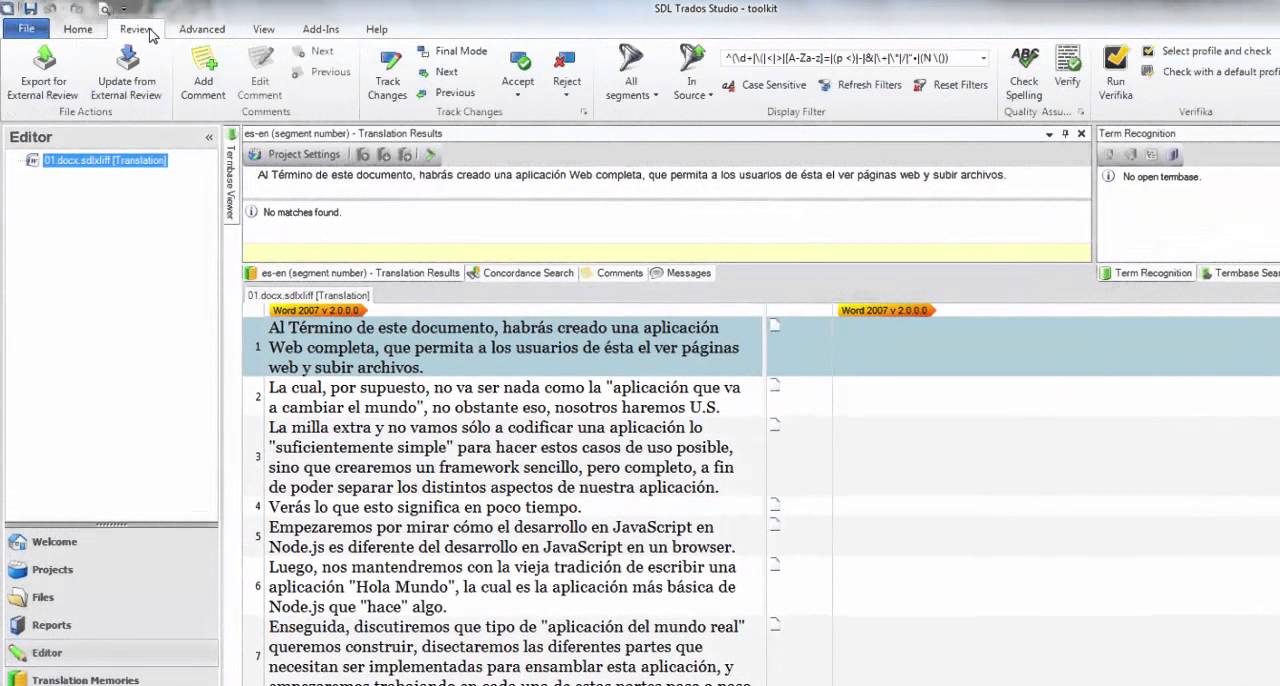
Task: Collapse the Editor navigation pane
Action: pyautogui.click(x=209, y=138)
